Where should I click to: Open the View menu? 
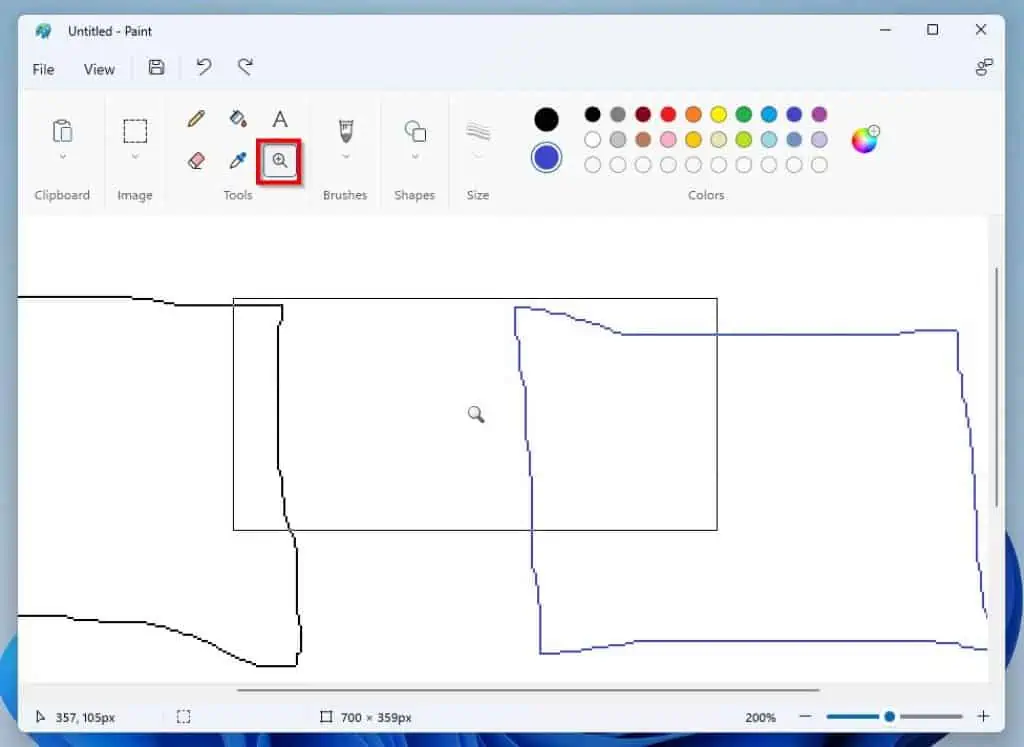pos(99,69)
